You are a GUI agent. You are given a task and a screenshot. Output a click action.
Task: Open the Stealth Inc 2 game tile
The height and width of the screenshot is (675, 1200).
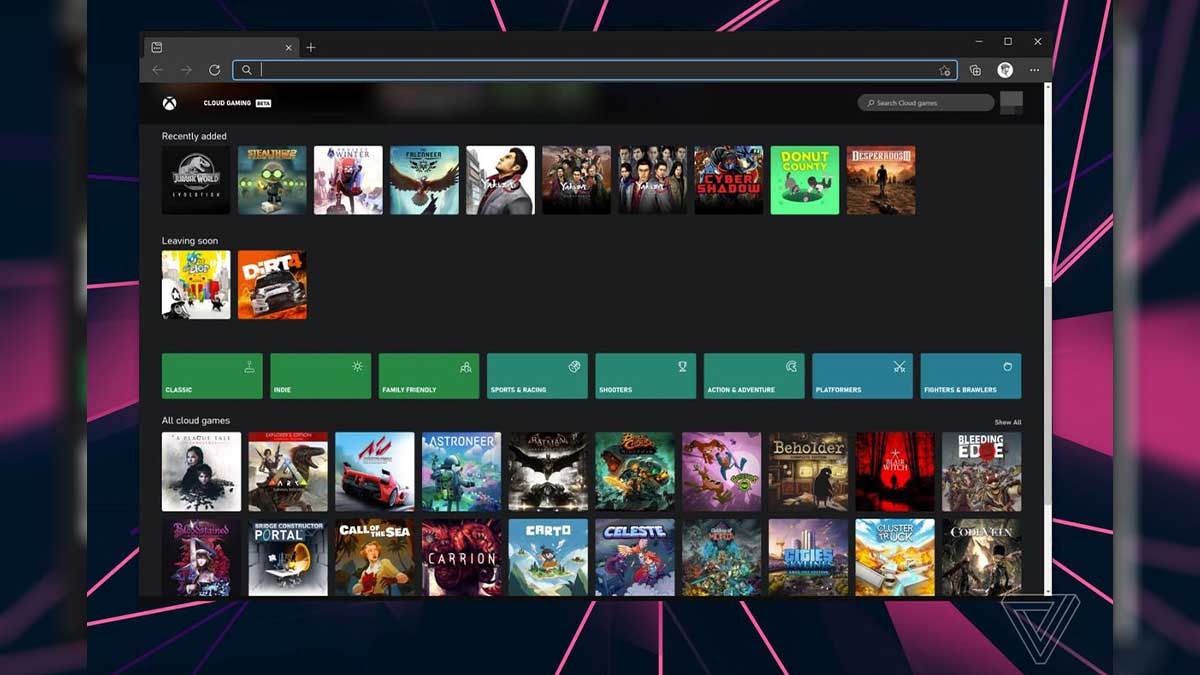click(x=272, y=180)
